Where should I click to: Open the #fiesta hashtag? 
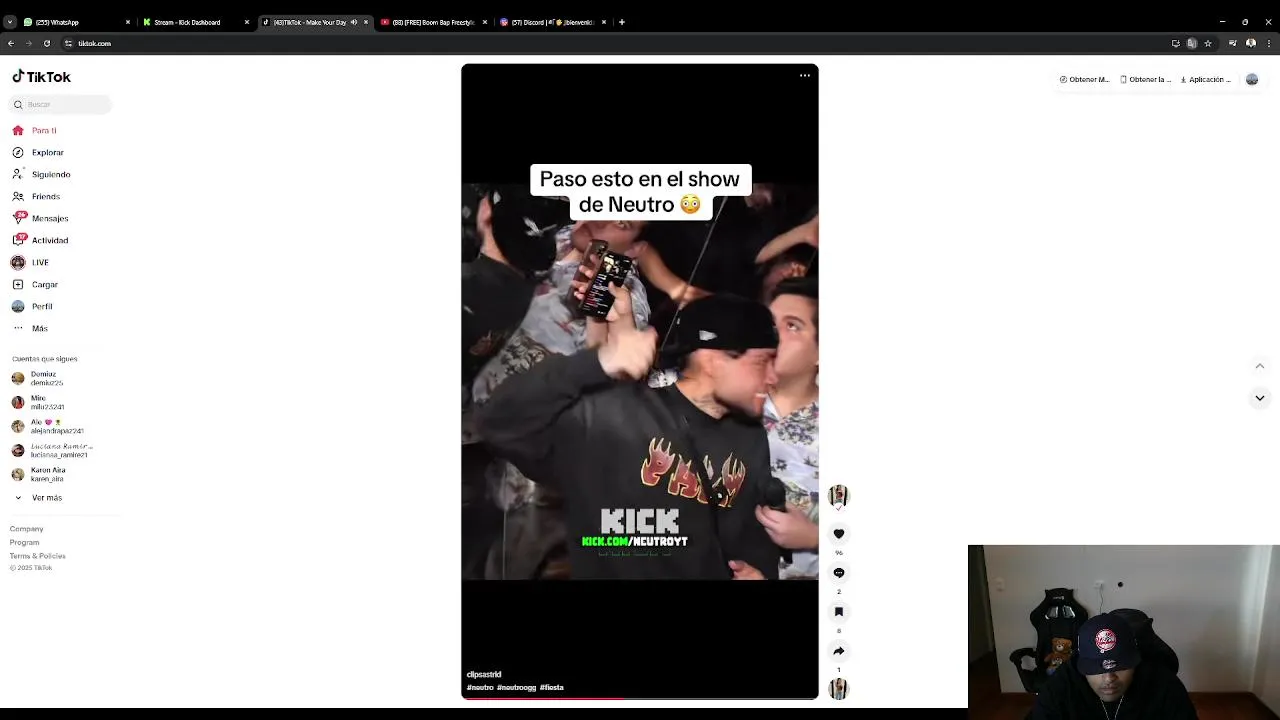[552, 688]
